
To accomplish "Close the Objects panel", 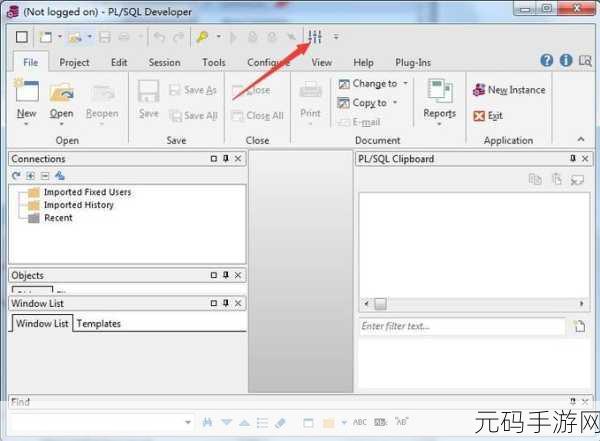I will [238, 275].
